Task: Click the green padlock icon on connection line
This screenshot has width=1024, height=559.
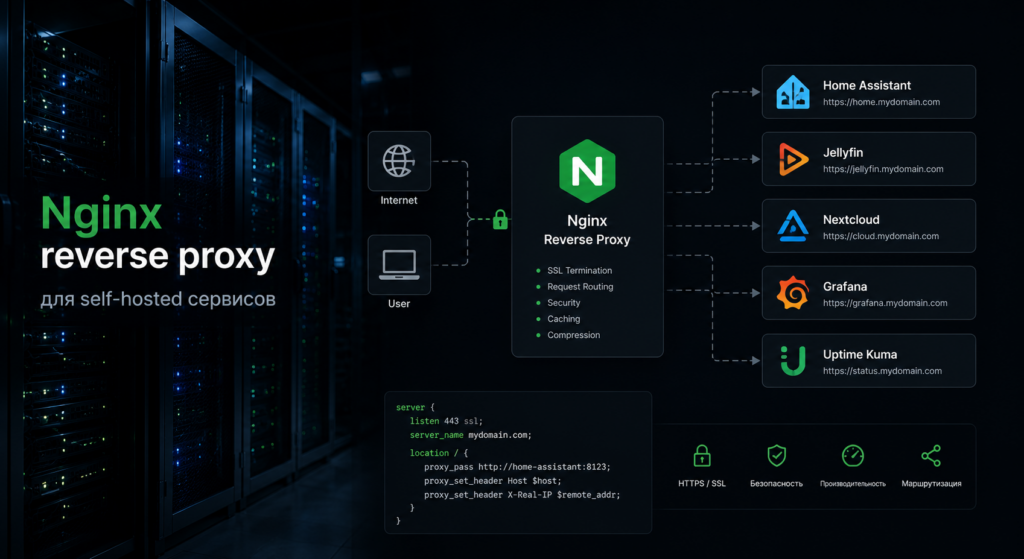Action: 500,219
